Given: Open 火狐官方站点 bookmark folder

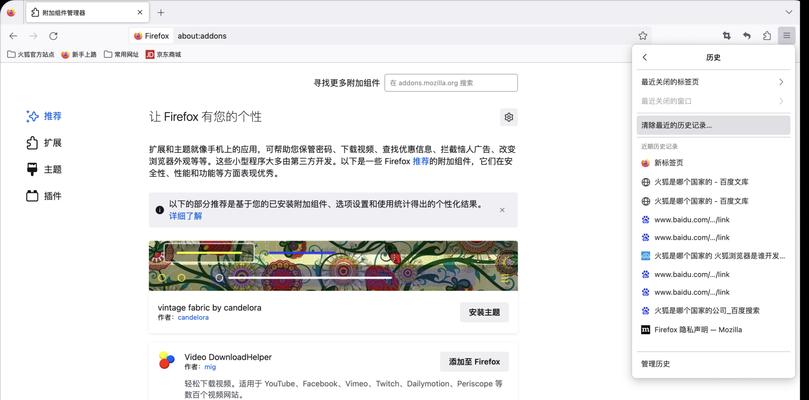Looking at the screenshot, I should click(x=30, y=54).
